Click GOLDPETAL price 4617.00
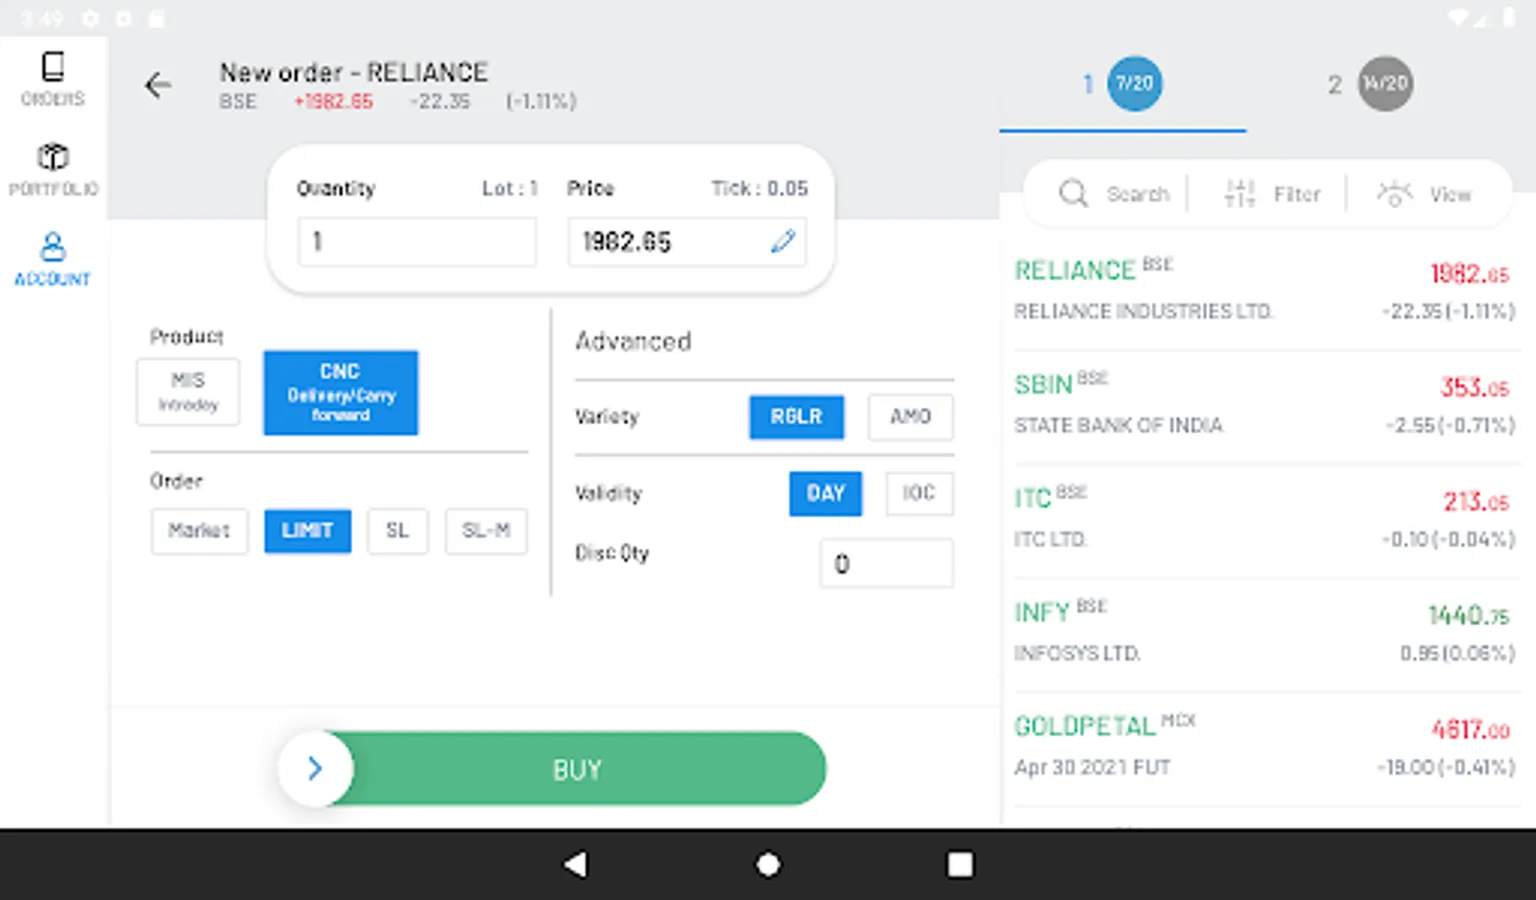The image size is (1536, 900). tap(1471, 729)
